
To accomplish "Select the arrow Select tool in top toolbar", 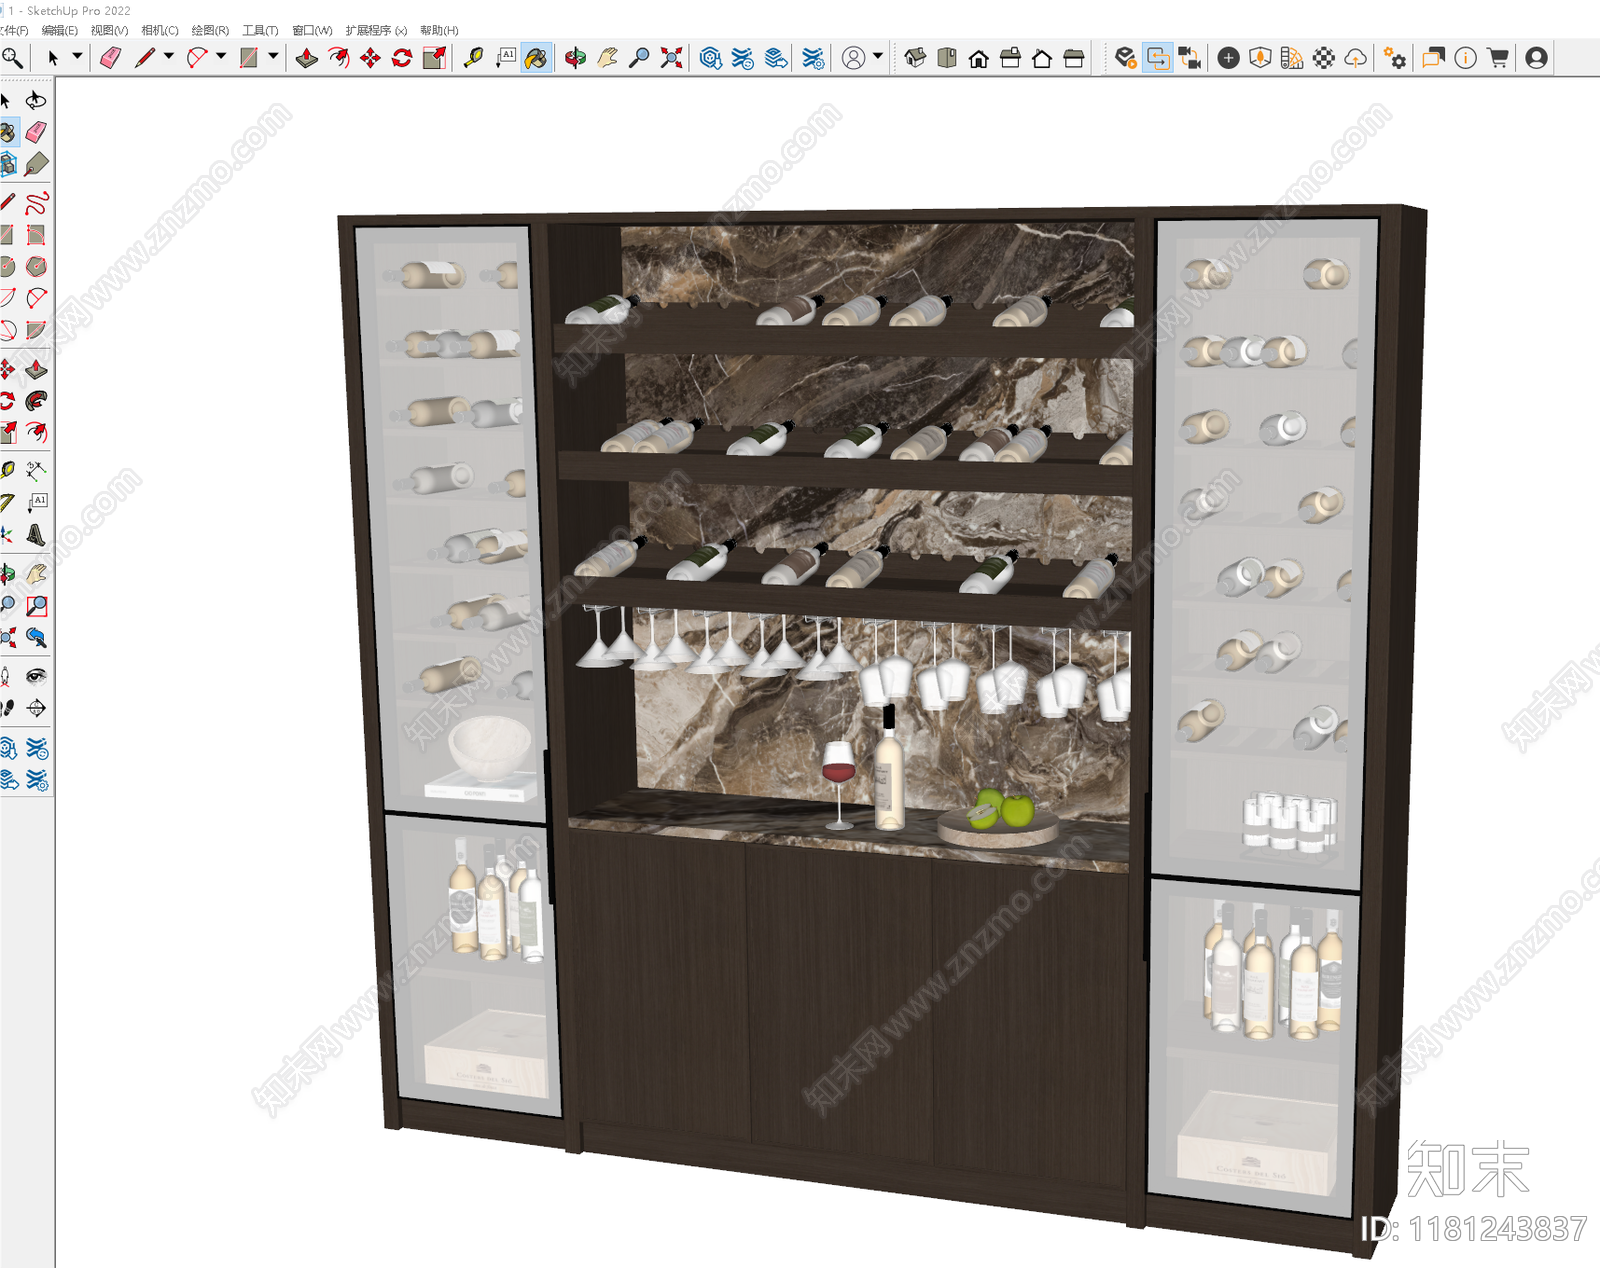I will (x=54, y=58).
